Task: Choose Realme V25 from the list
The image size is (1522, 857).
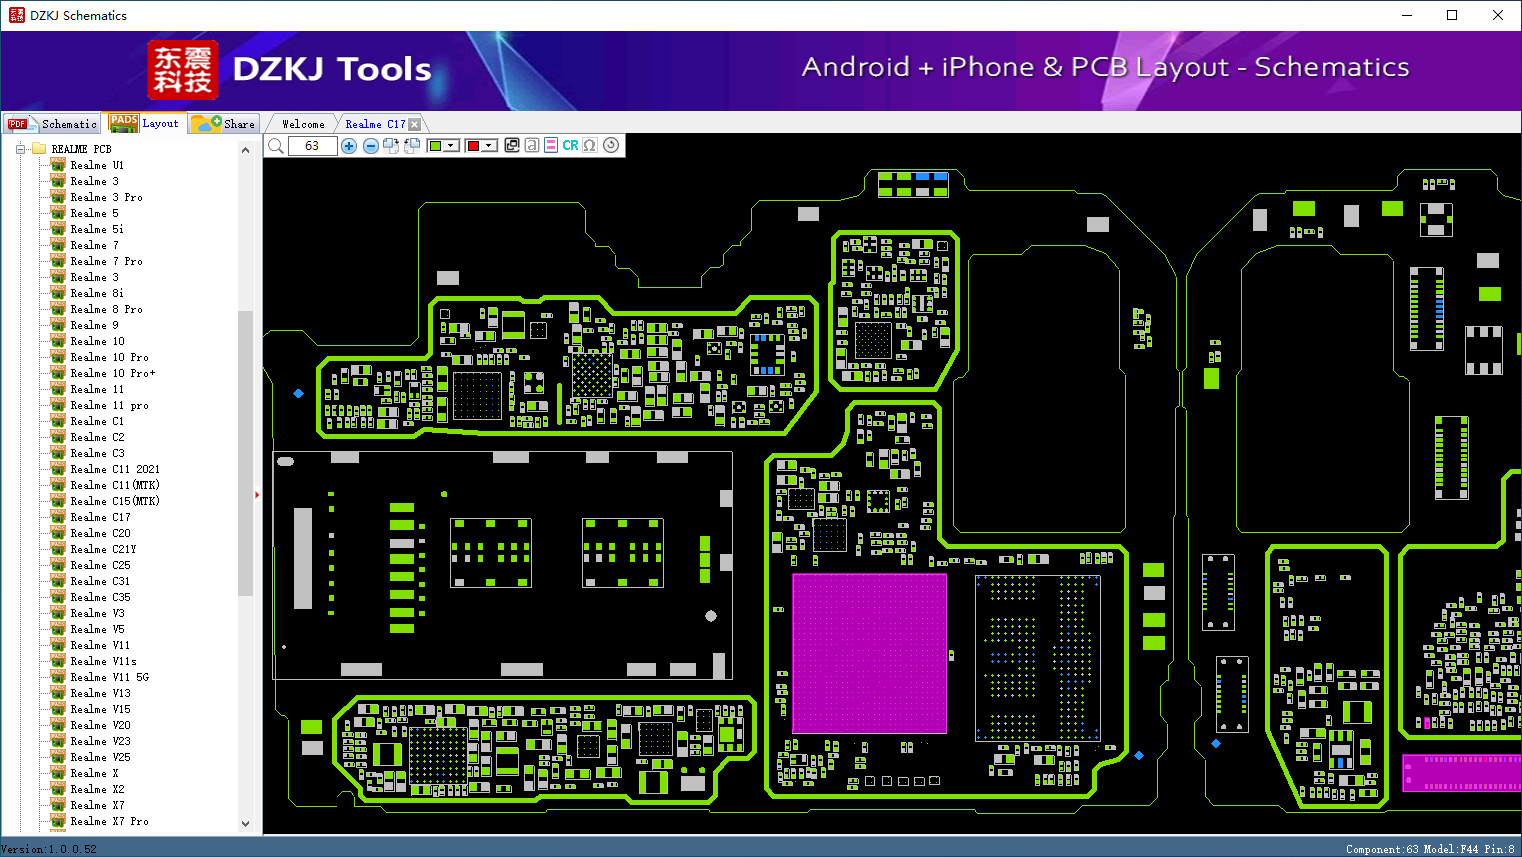Action: (x=100, y=757)
